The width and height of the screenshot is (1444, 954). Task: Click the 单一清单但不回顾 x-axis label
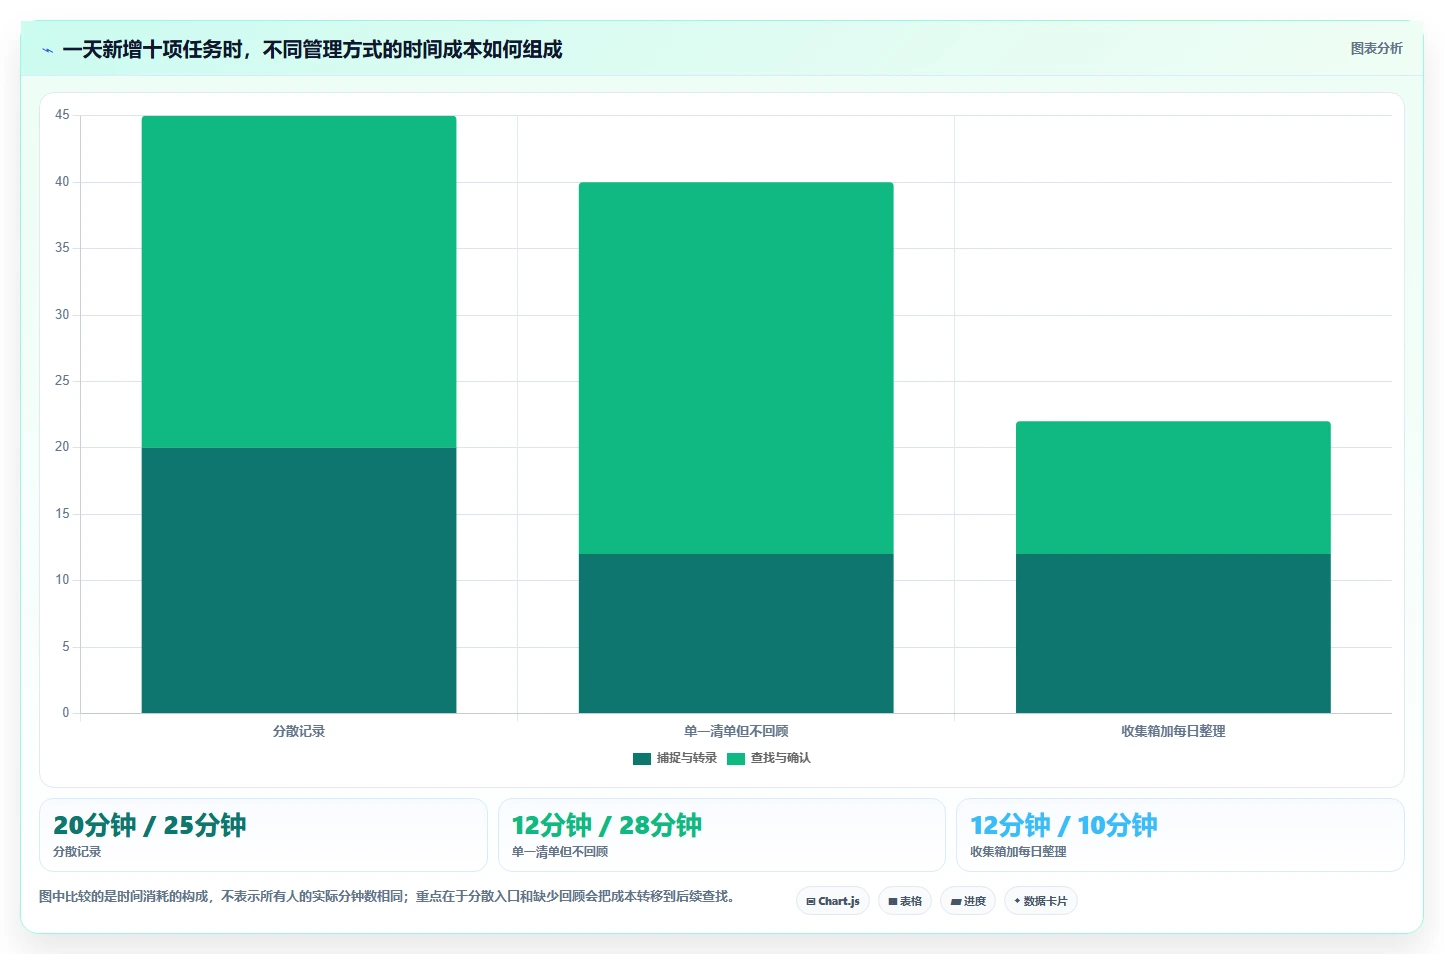736,731
